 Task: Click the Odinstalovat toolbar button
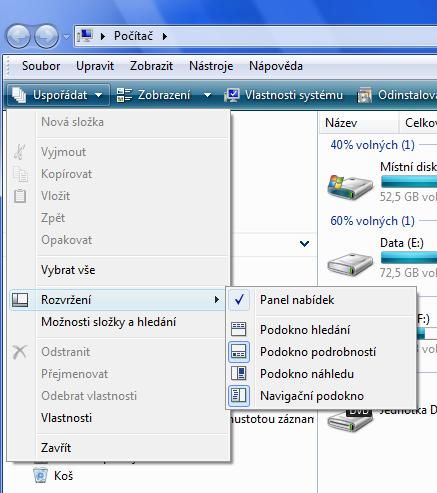click(397, 95)
